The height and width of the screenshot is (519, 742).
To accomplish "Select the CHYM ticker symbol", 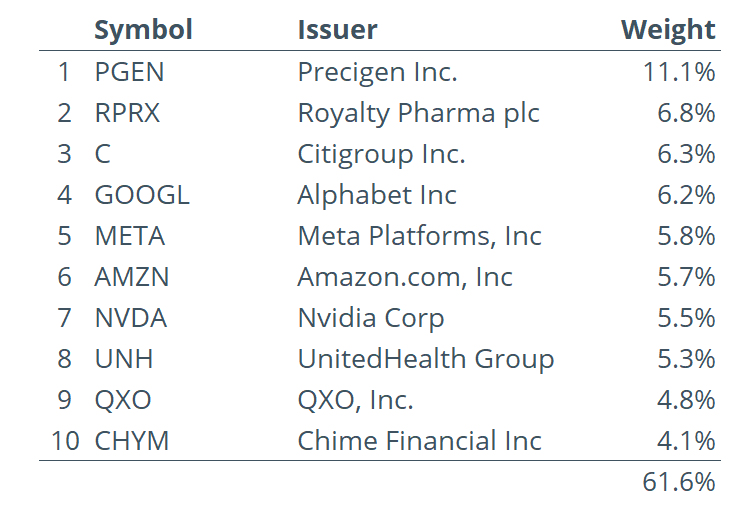I will point(132,441).
